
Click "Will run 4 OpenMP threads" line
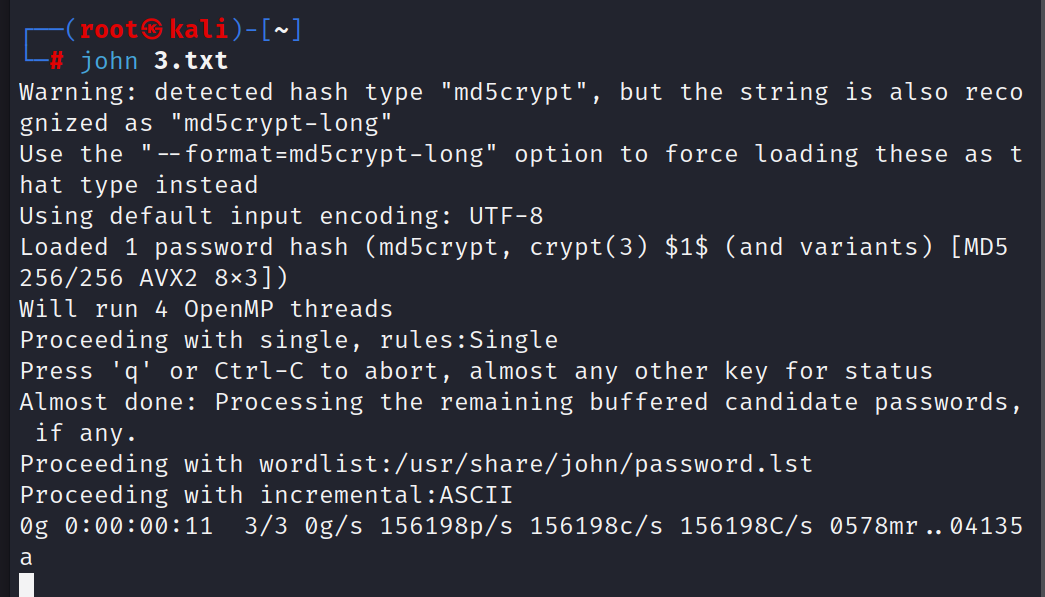coord(207,310)
